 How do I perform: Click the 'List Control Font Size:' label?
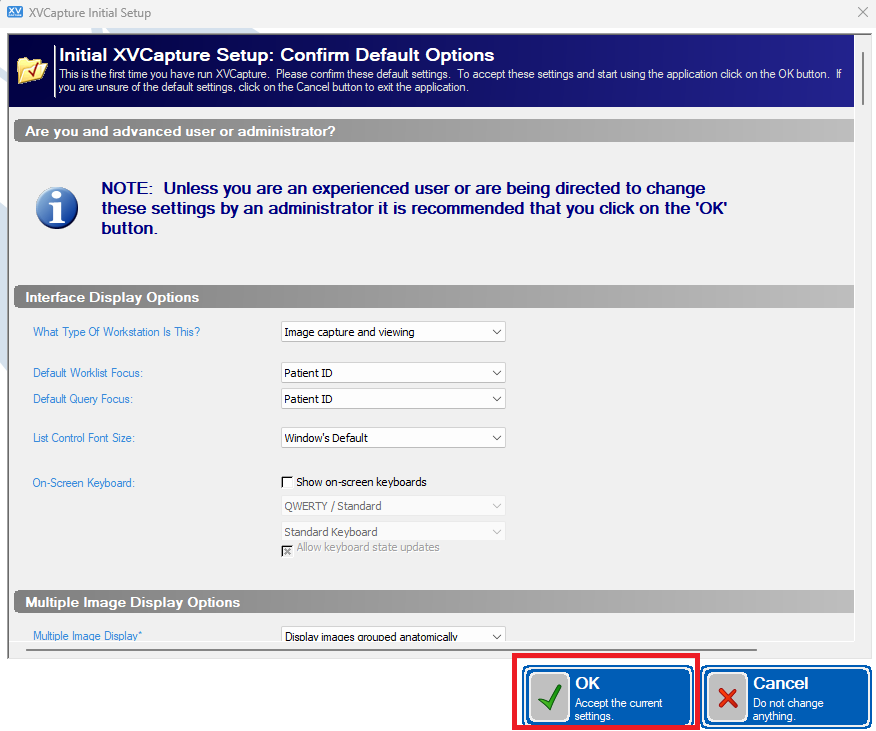84,438
